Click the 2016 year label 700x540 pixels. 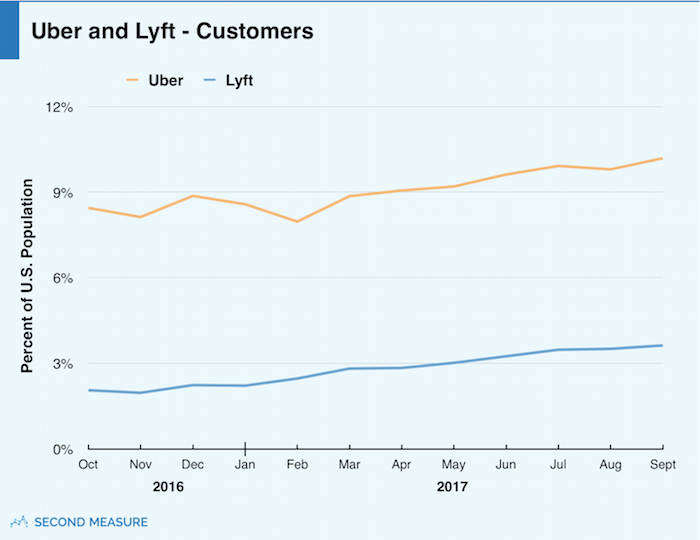tap(168, 486)
